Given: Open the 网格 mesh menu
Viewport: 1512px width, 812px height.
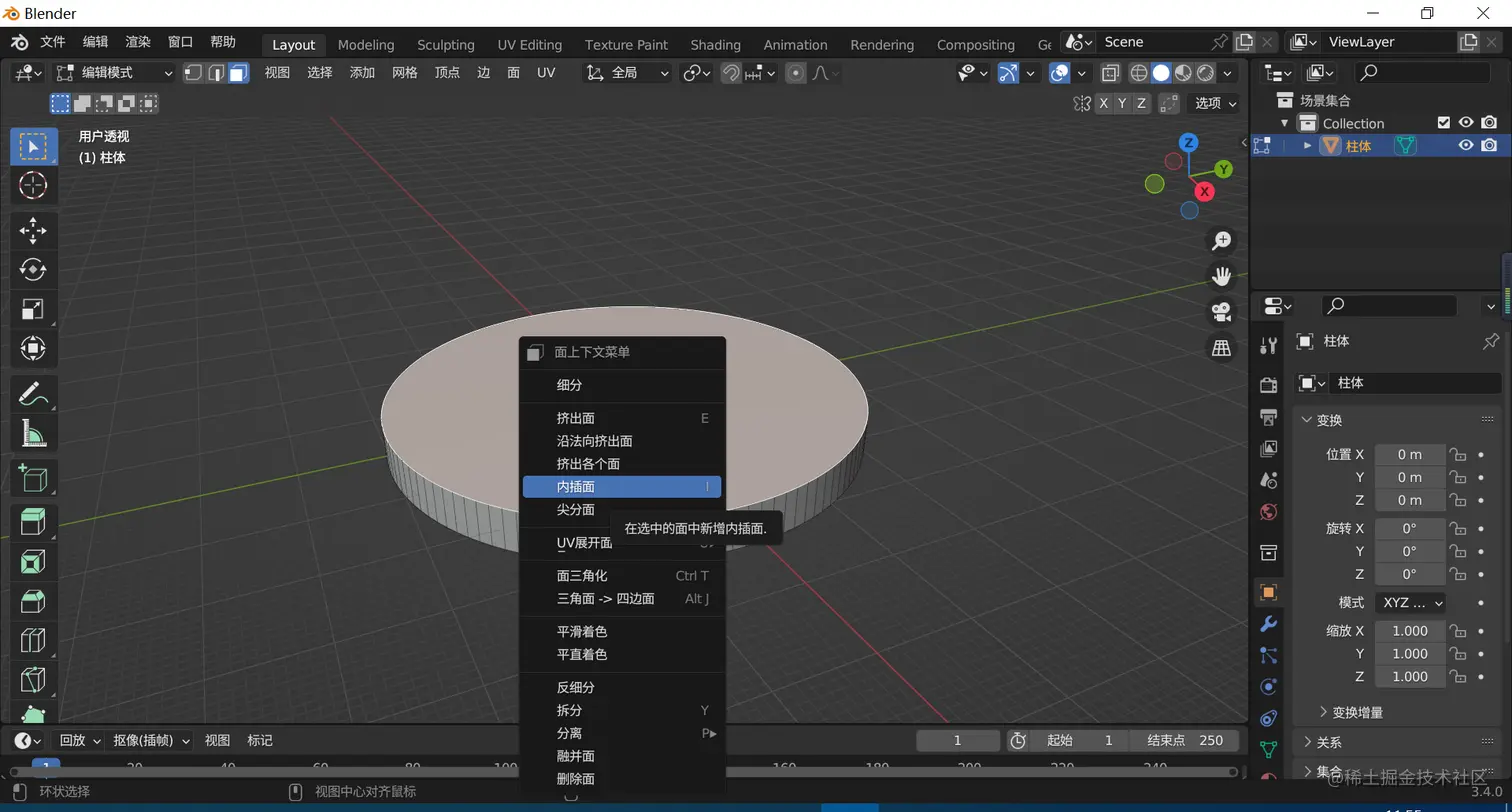Looking at the screenshot, I should click(x=405, y=72).
